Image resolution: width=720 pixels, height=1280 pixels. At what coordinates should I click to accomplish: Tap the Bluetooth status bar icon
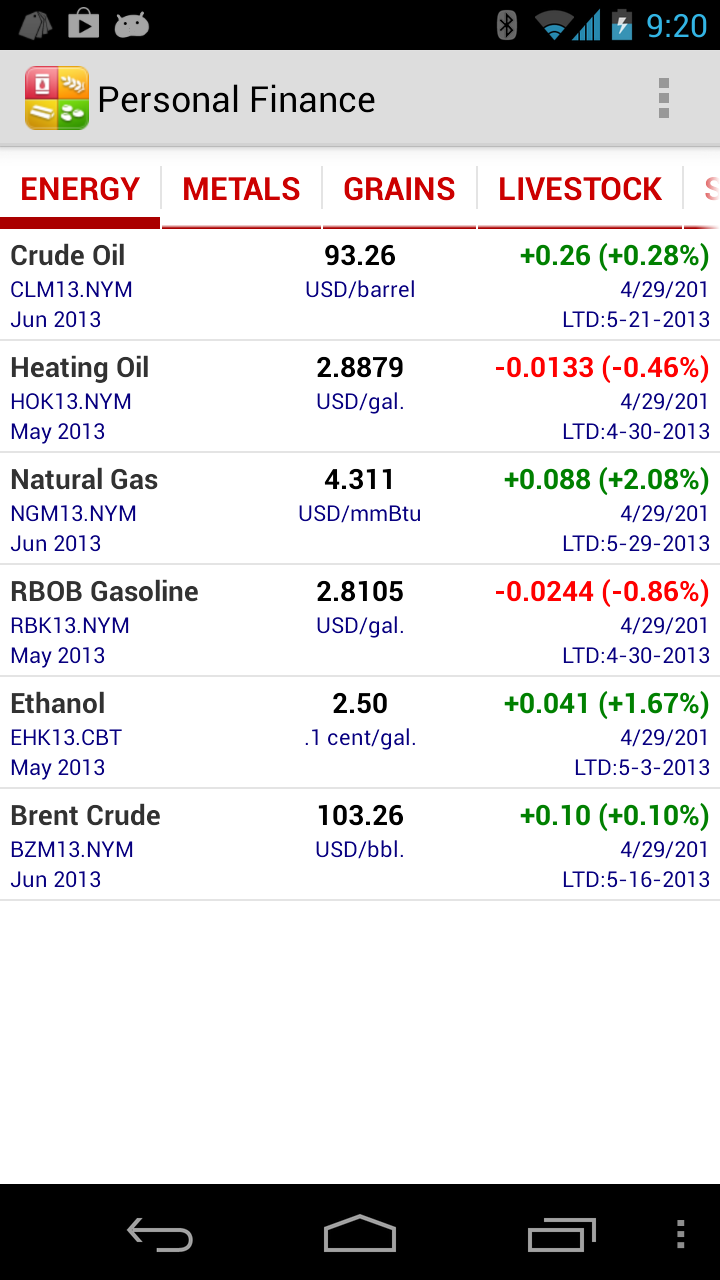point(507,25)
